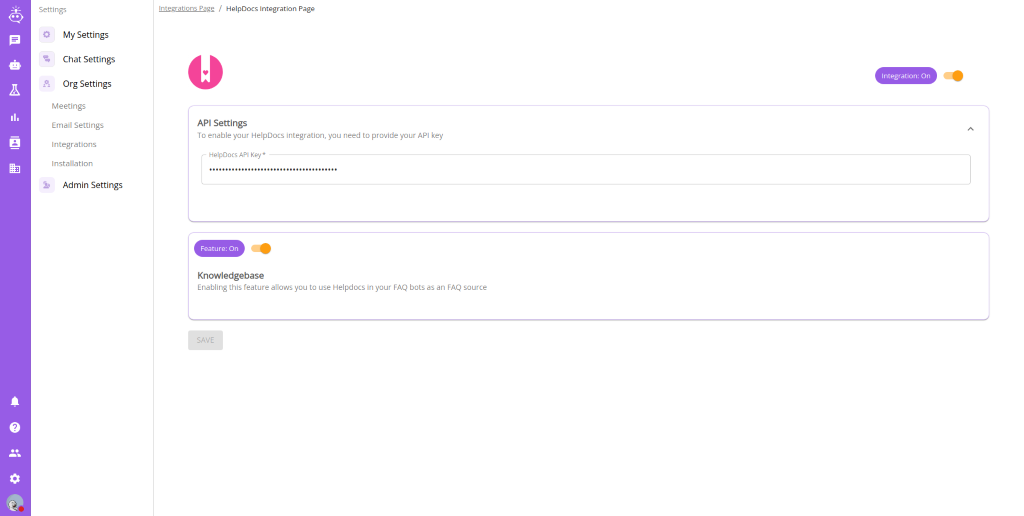
Task: Click the SAVE button
Action: point(206,340)
